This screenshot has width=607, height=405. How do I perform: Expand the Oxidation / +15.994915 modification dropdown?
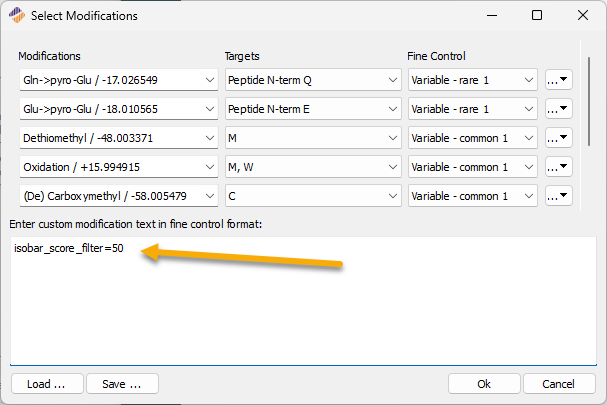tap(119, 167)
